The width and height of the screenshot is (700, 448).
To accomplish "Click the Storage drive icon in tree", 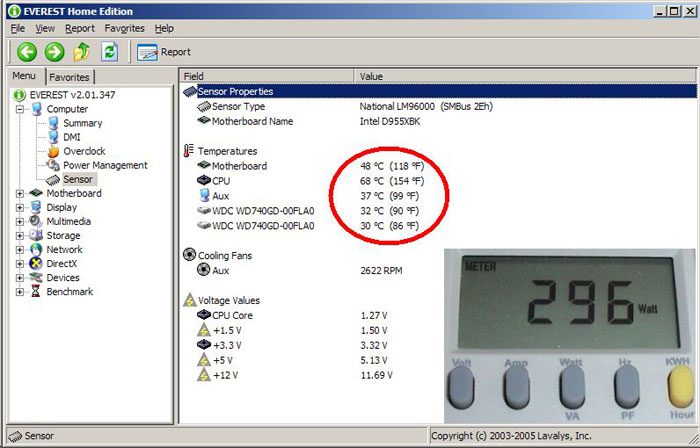I will click(x=36, y=236).
